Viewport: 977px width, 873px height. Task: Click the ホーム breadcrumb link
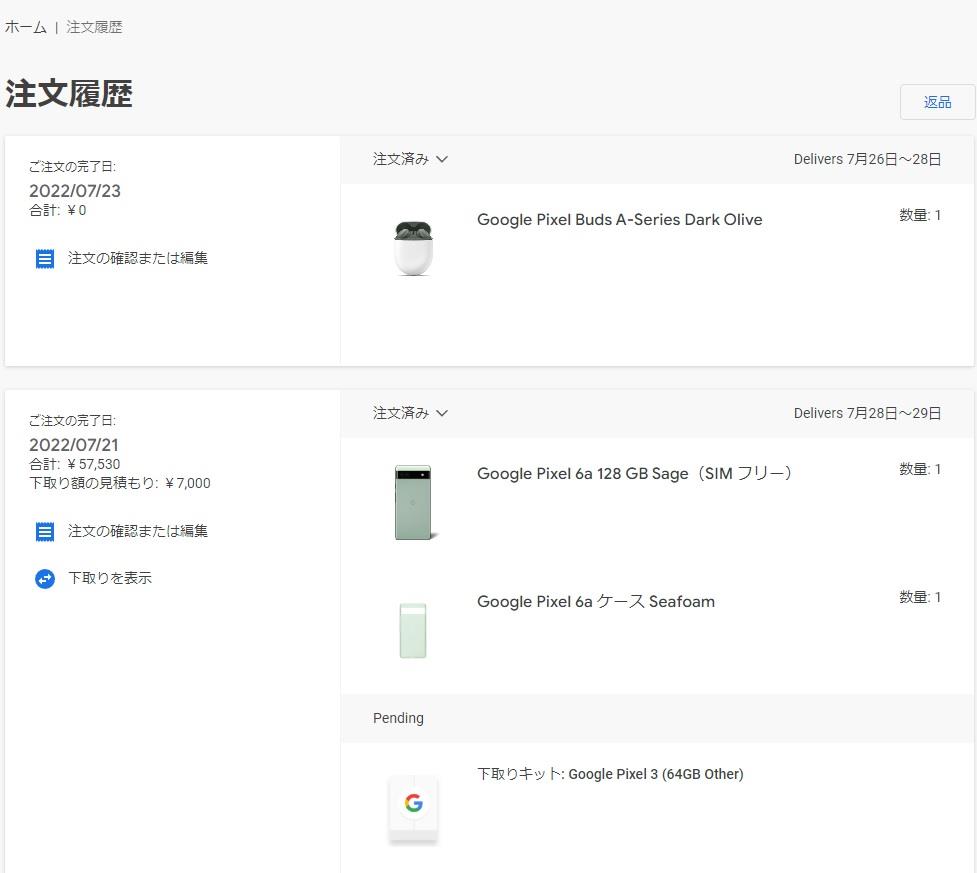pos(26,27)
